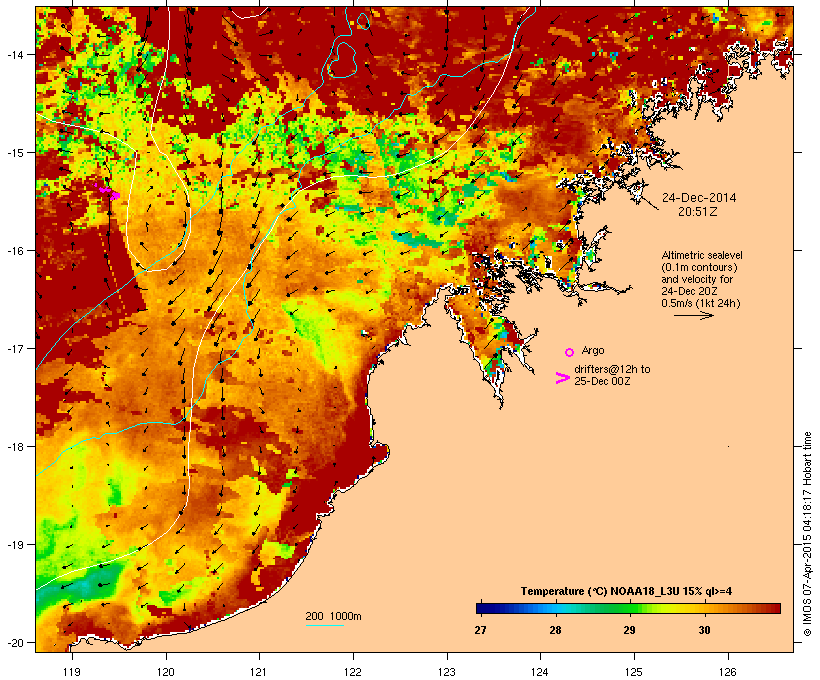The width and height of the screenshot is (820, 680).
Task: Click longitude axis label 124
Action: point(540,672)
